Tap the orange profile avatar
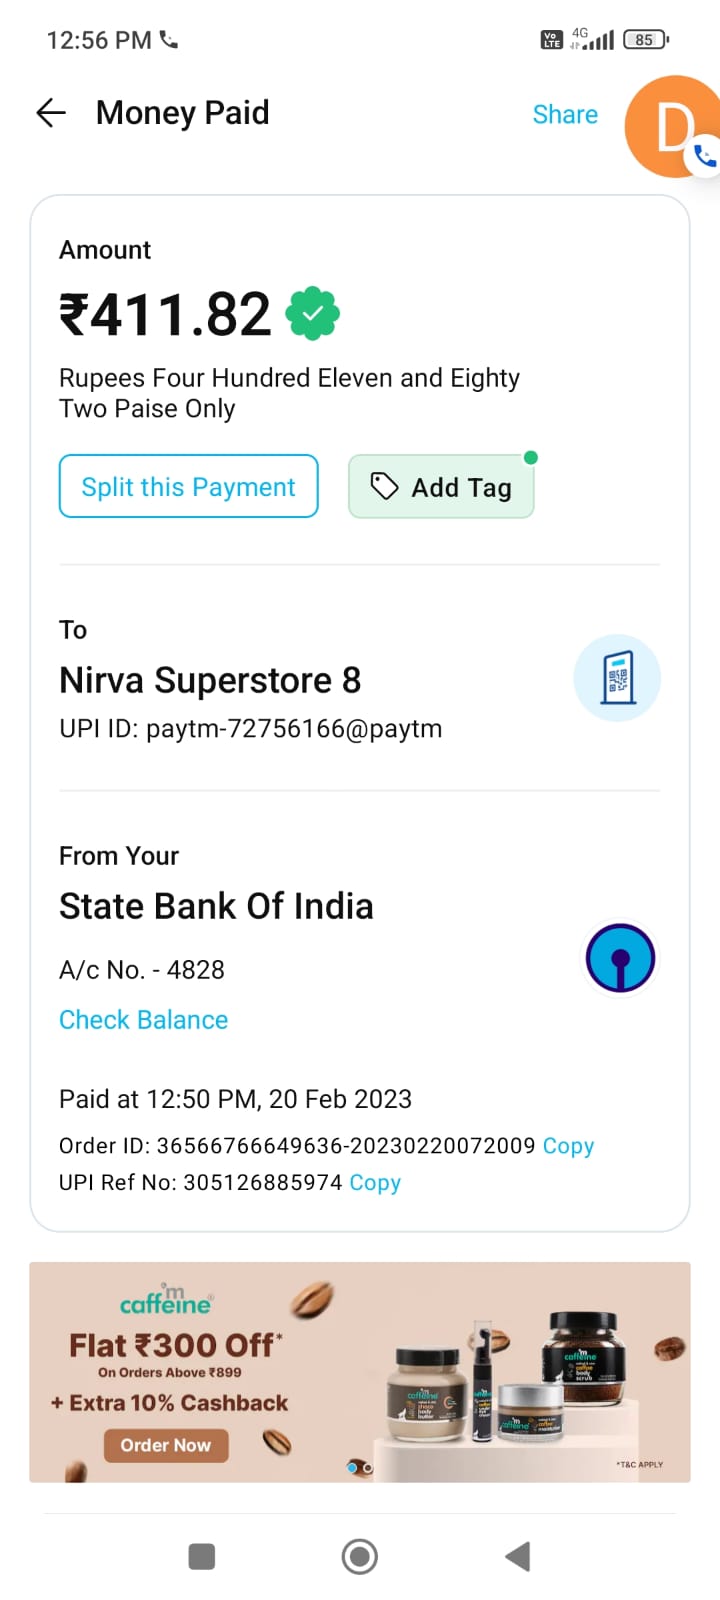This screenshot has height=1600, width=720. pos(668,124)
